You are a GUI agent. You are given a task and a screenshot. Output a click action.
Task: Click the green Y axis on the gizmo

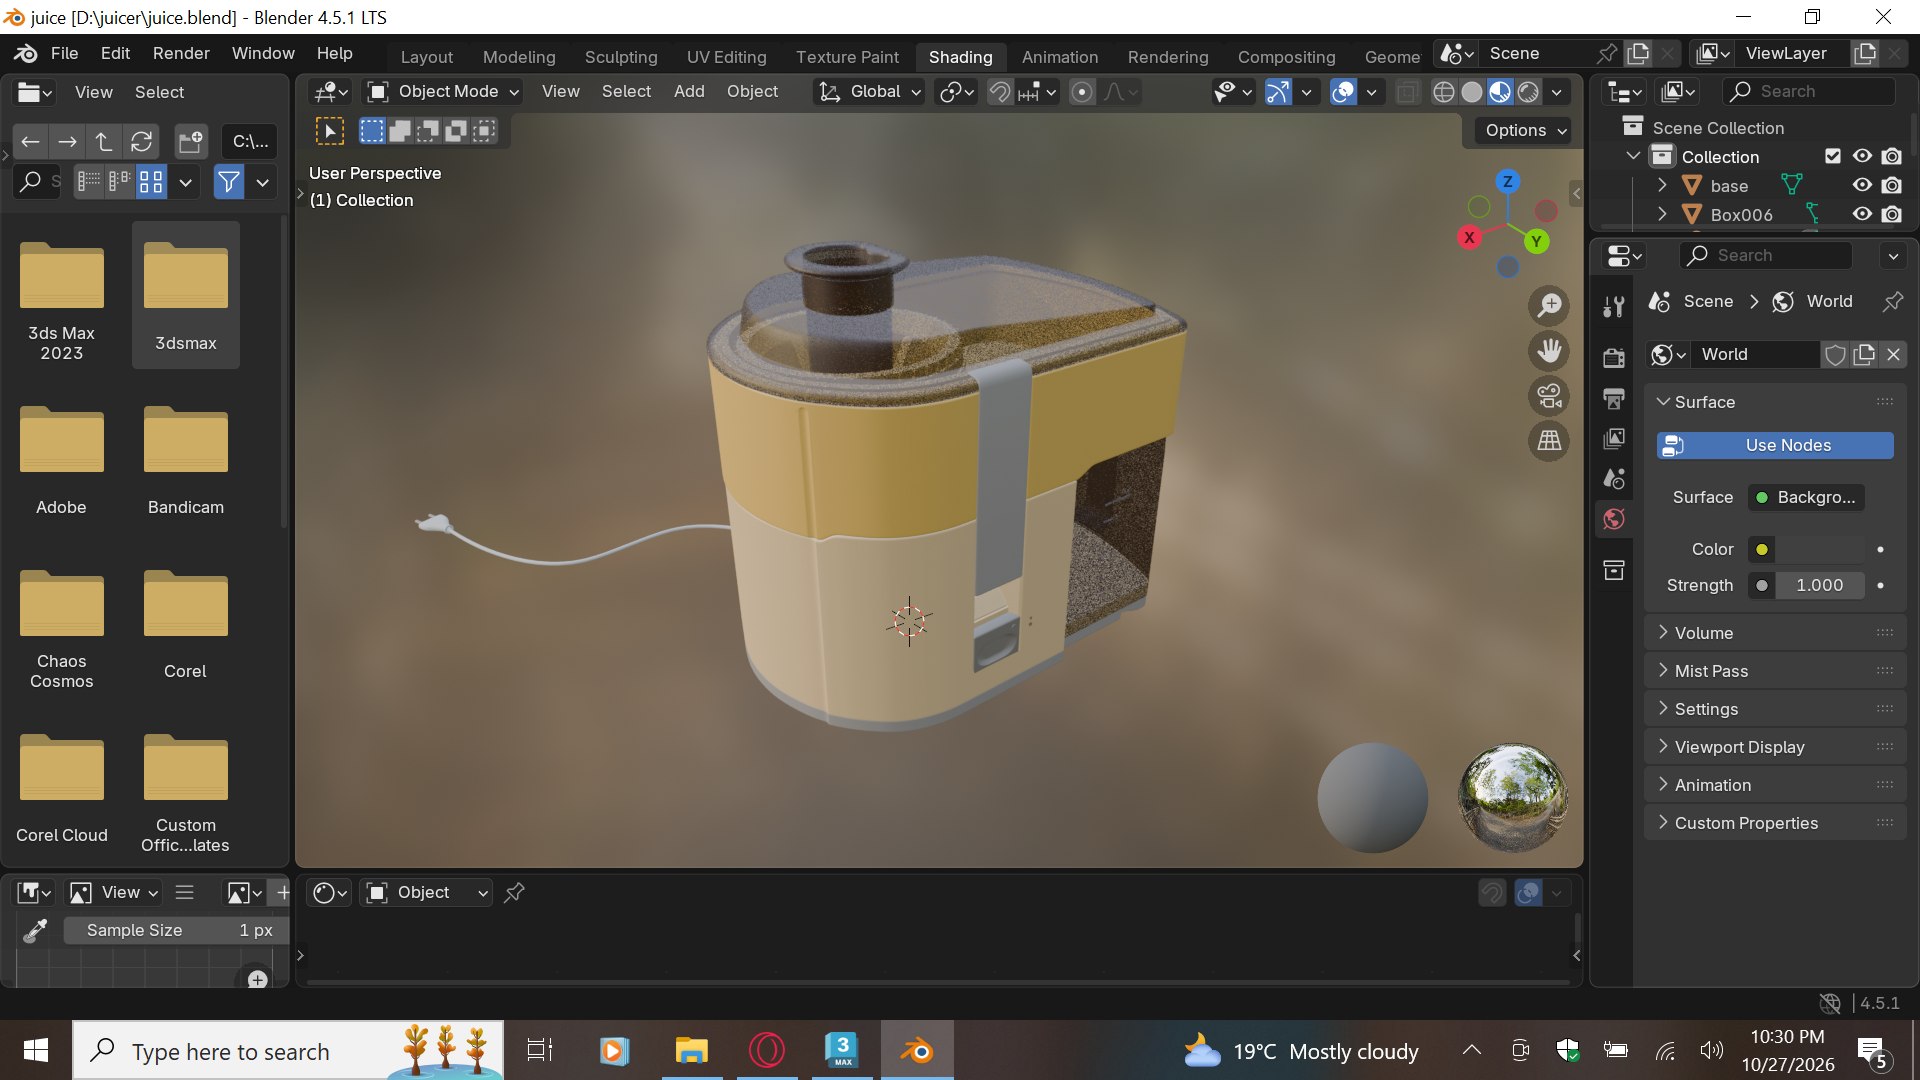click(1536, 241)
